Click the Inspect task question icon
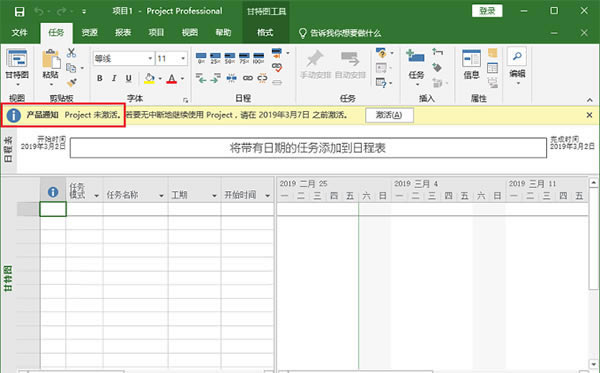Screen dimensions: 600x373 point(381,53)
